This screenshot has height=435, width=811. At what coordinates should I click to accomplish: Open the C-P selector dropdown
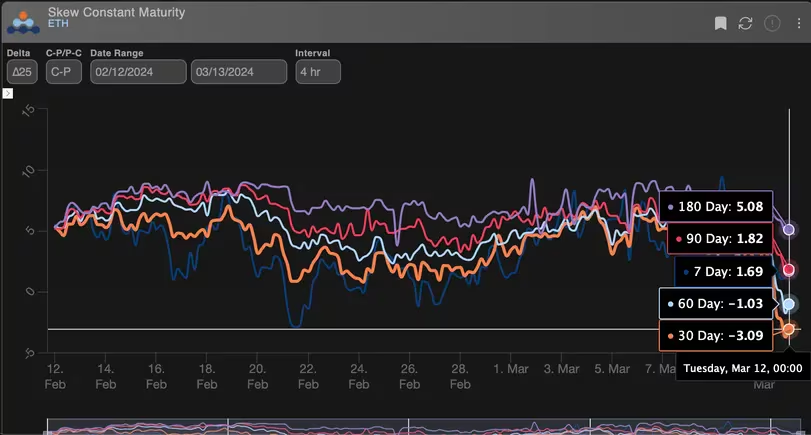(x=65, y=72)
